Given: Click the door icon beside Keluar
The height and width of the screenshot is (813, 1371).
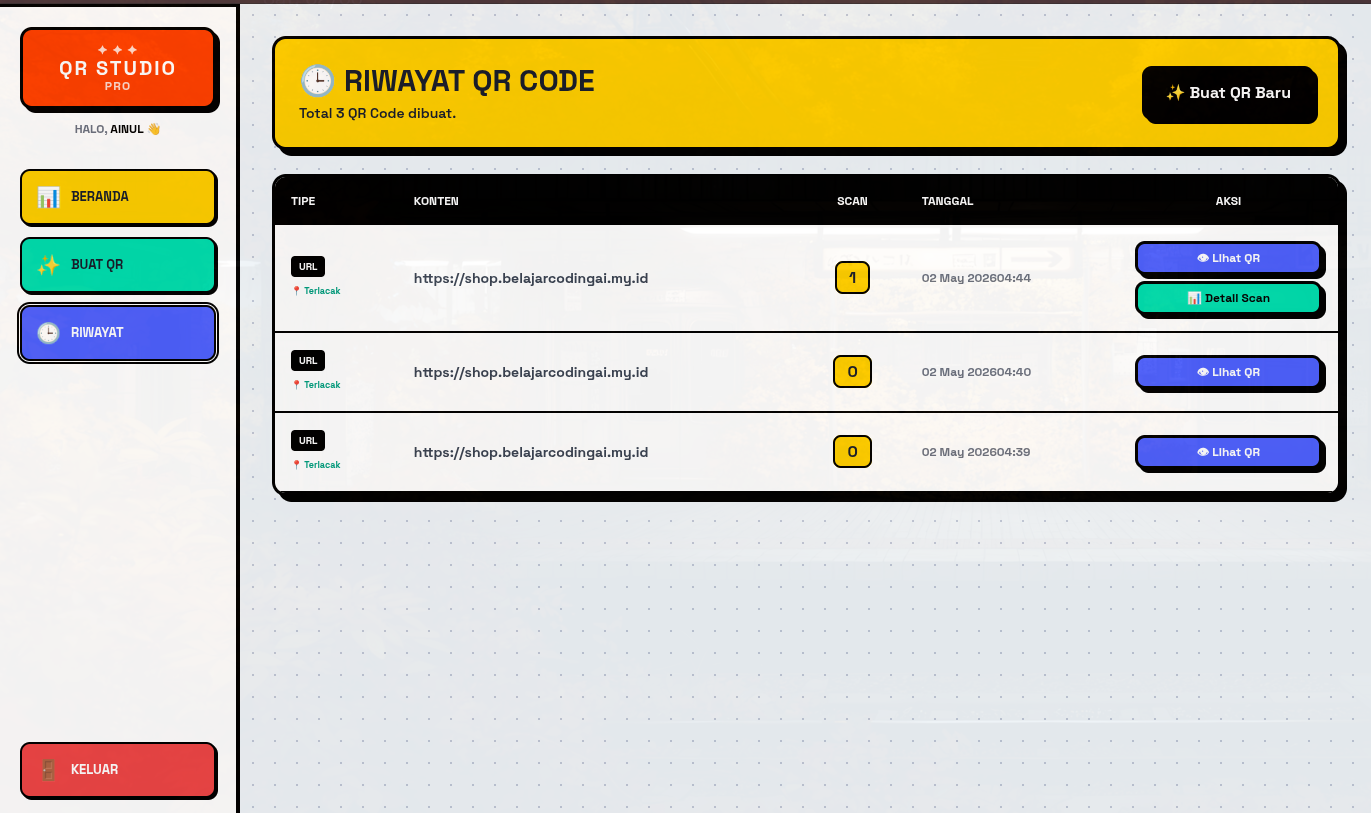Looking at the screenshot, I should pos(48,770).
